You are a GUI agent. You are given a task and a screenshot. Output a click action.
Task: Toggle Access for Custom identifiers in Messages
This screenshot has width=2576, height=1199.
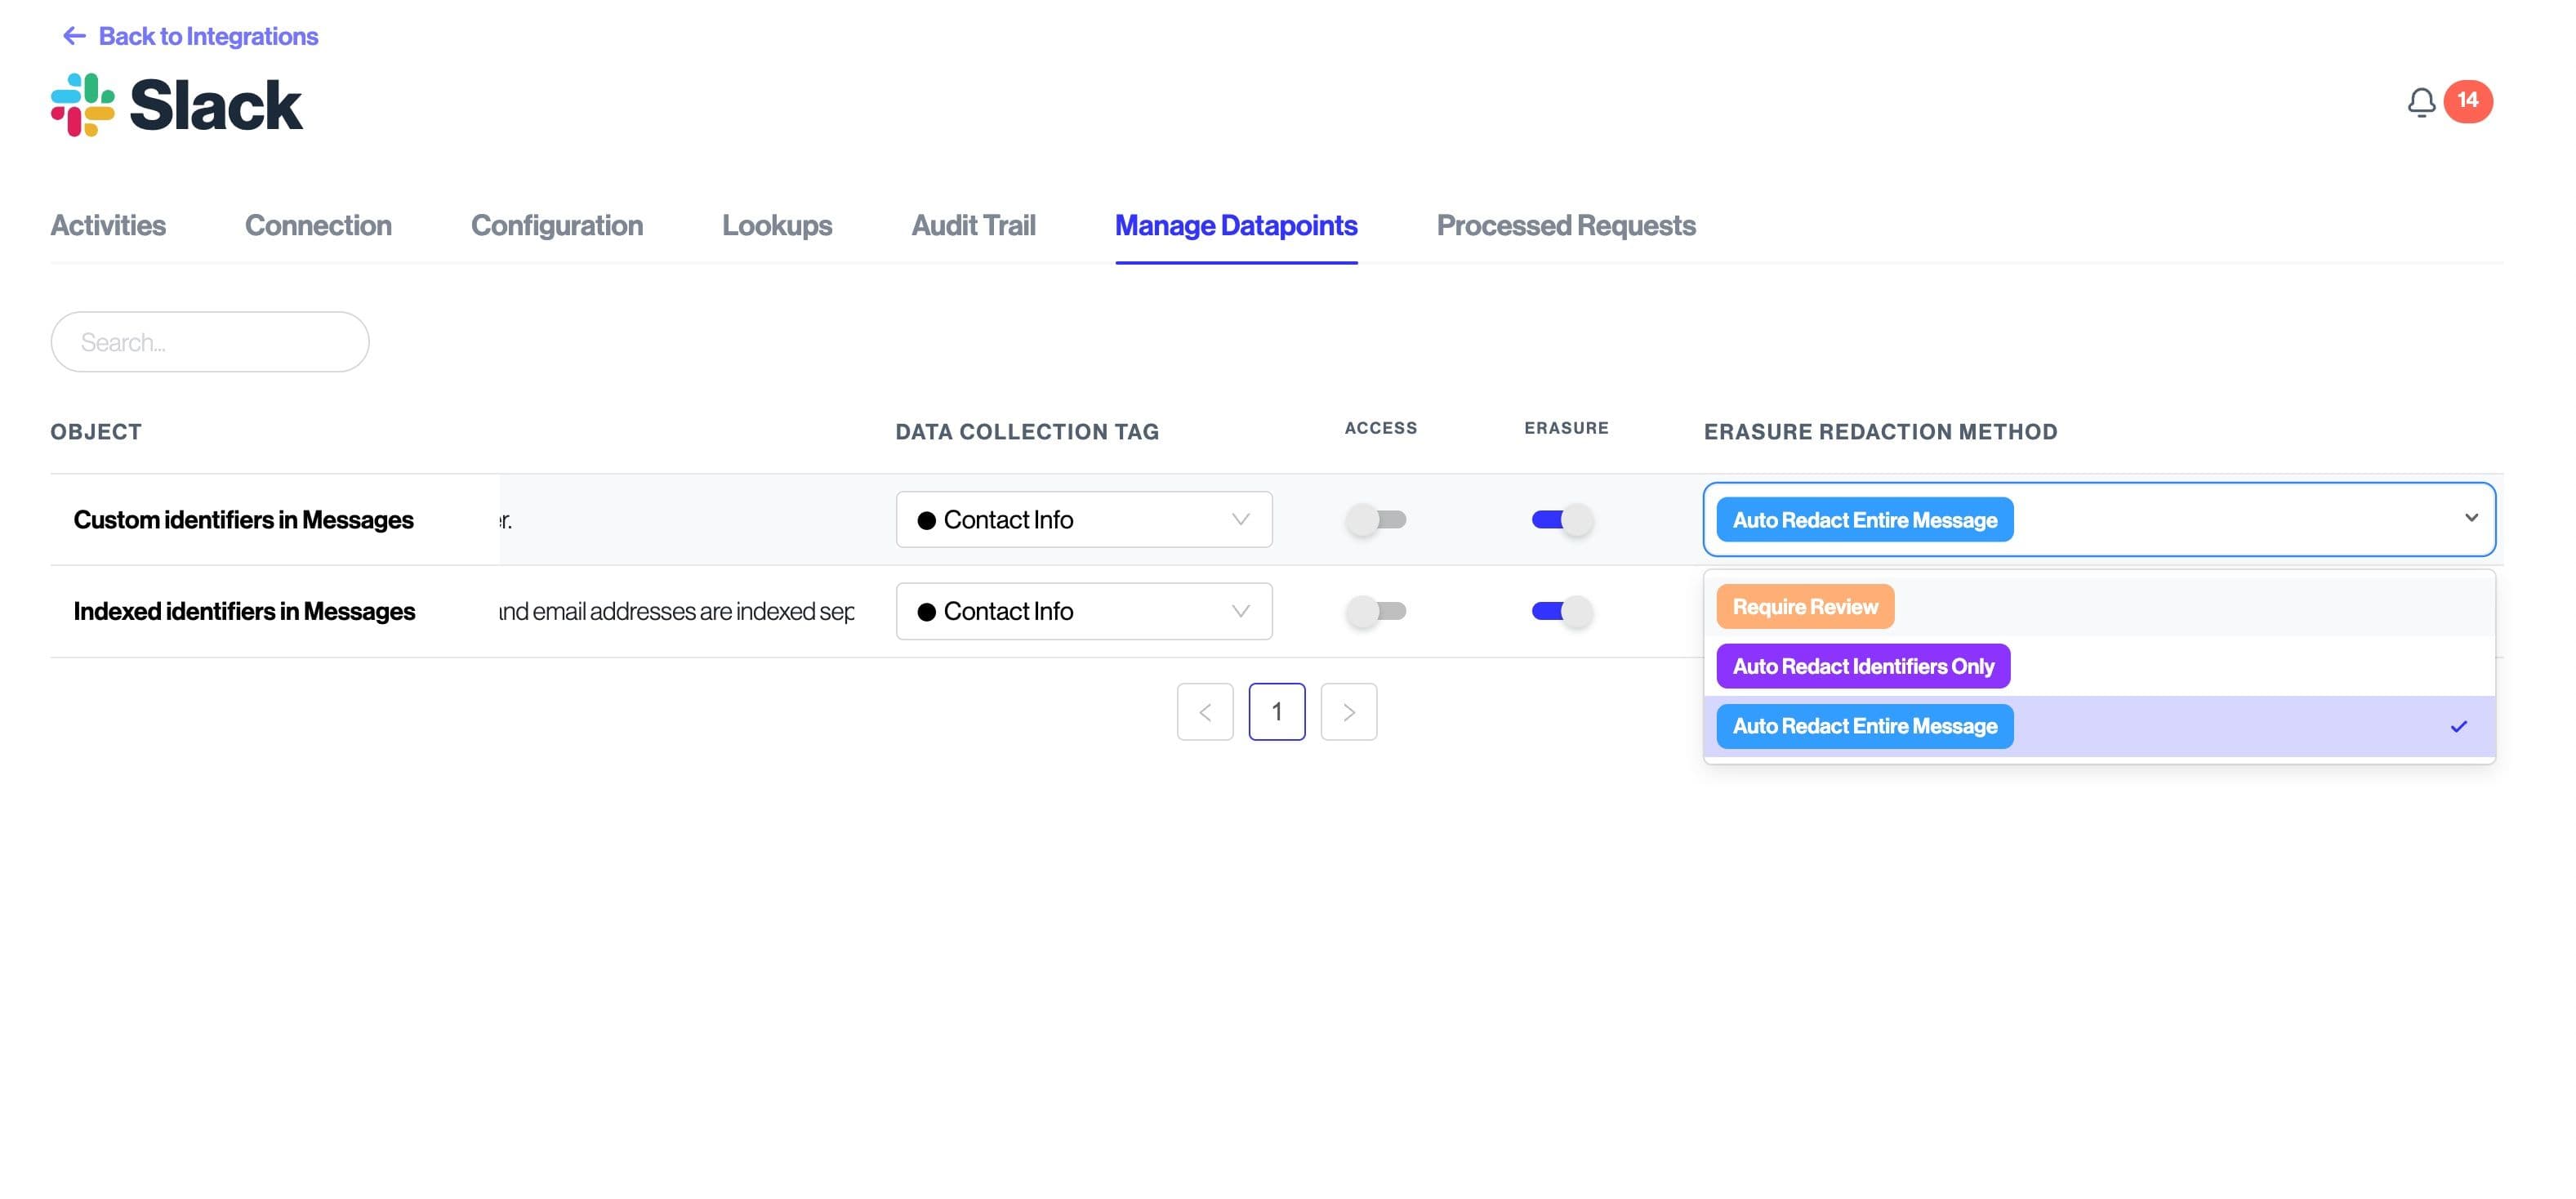coord(1376,520)
